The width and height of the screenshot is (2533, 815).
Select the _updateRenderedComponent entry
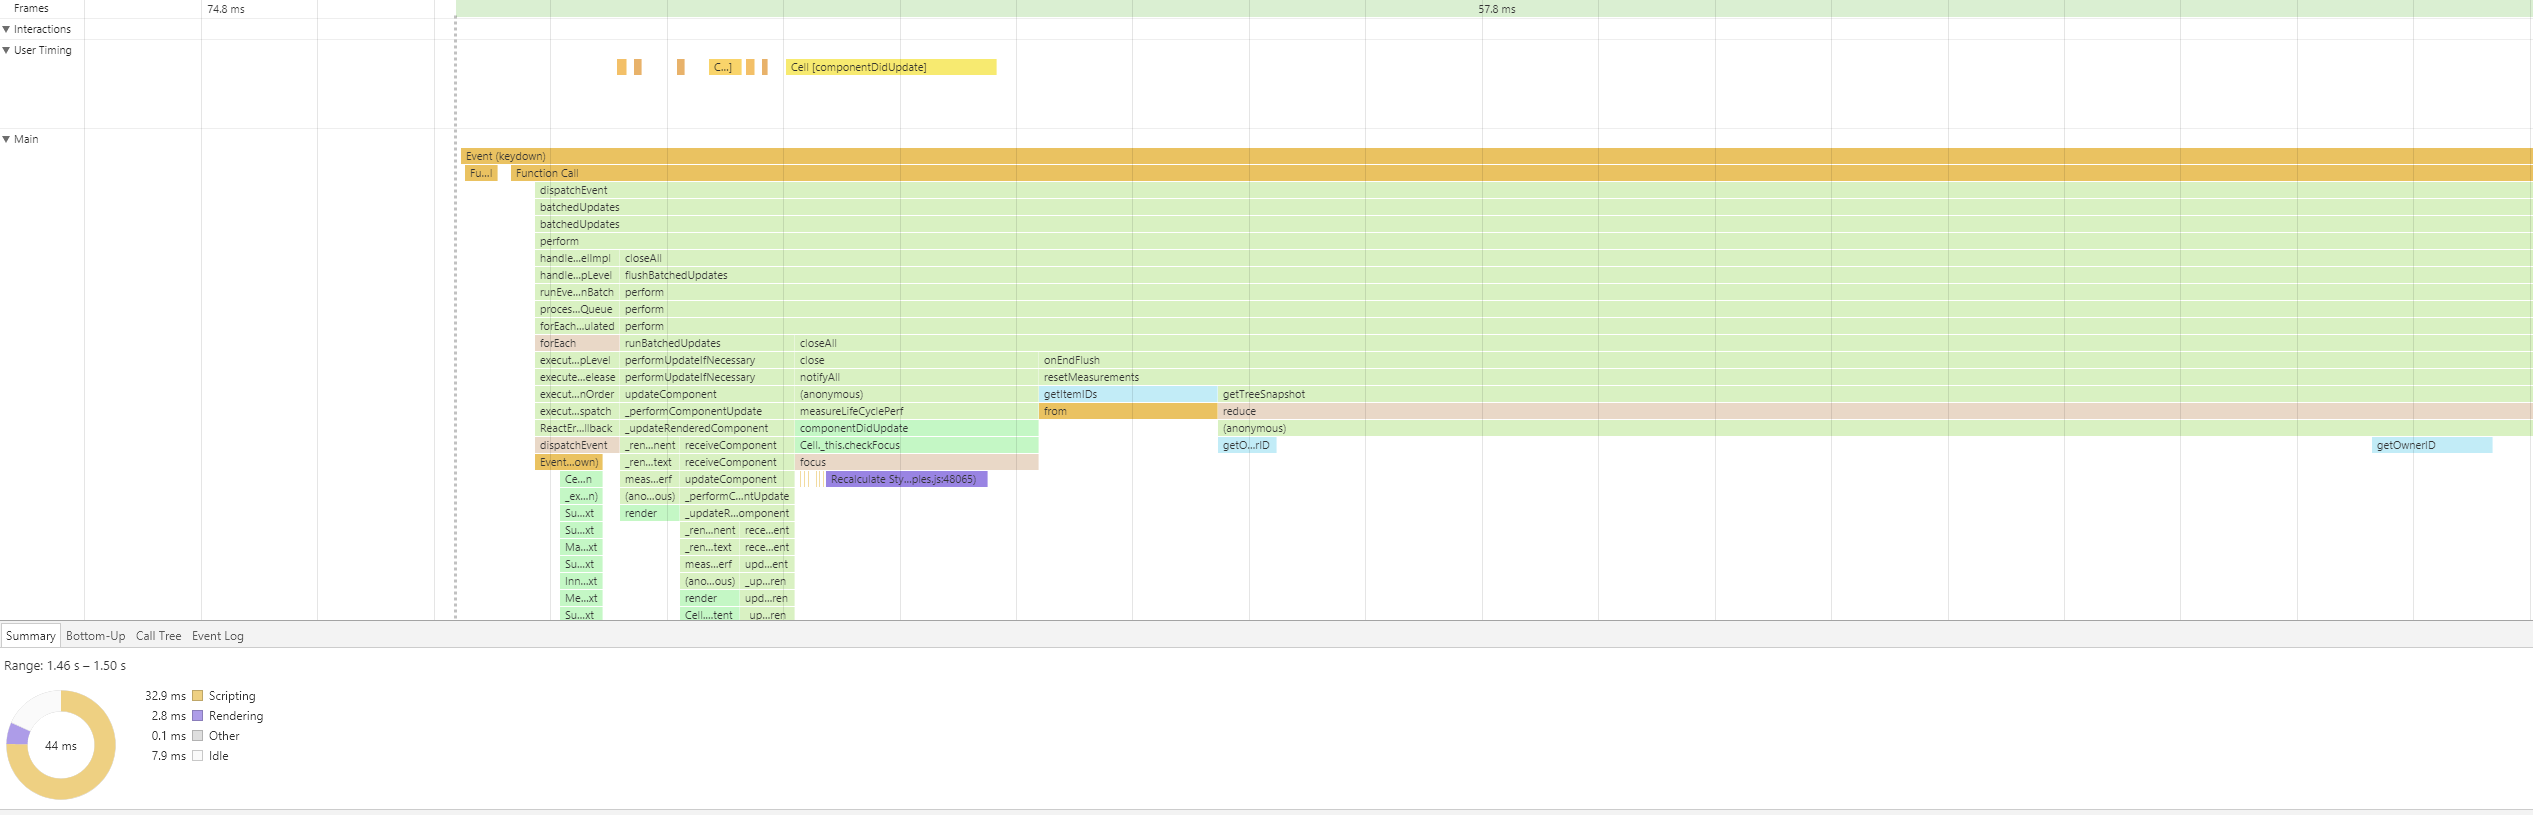click(x=707, y=428)
